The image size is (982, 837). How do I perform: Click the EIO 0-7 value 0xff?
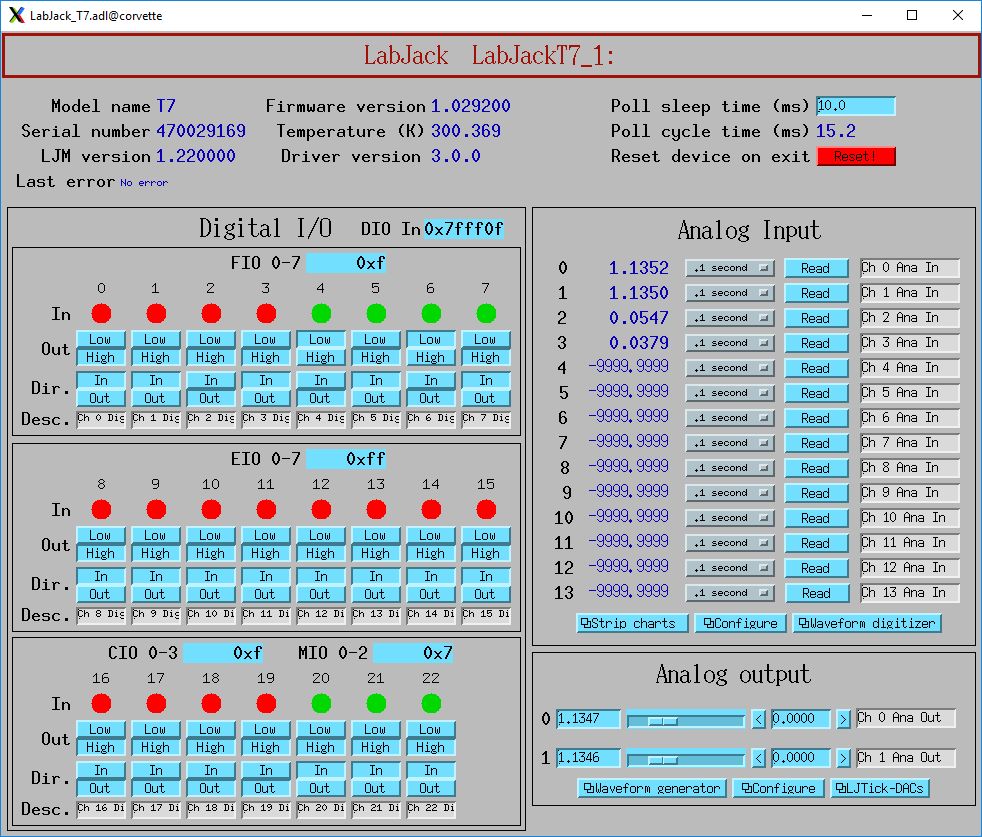346,459
